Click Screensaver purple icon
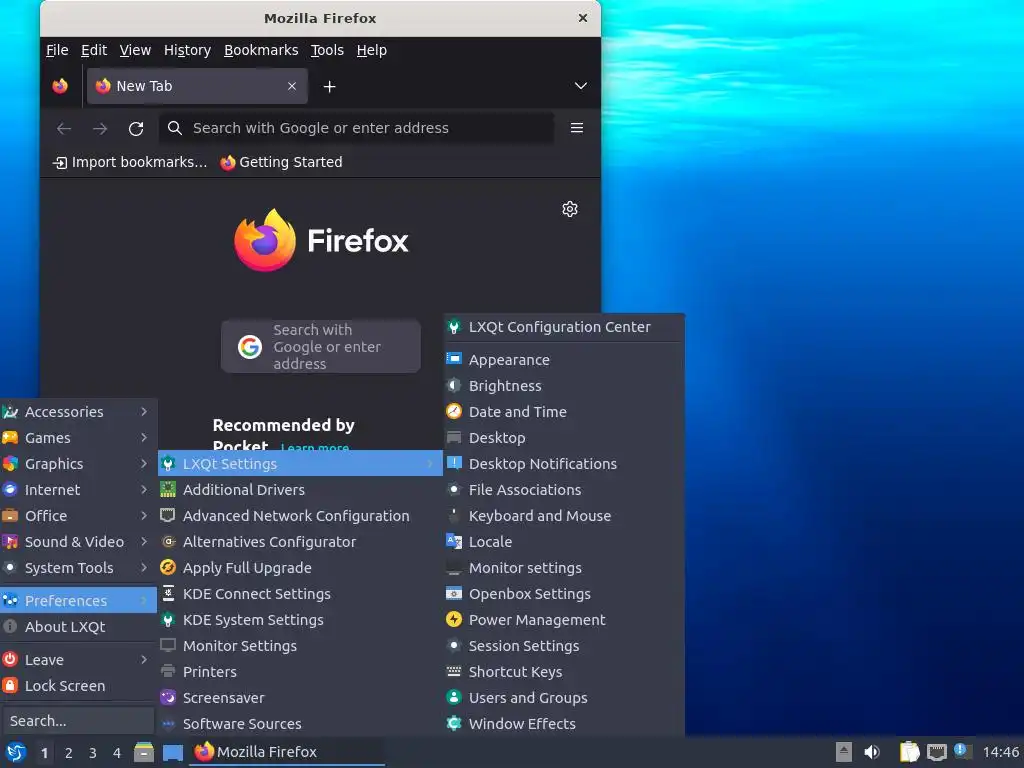Image resolution: width=1024 pixels, height=768 pixels. point(168,697)
